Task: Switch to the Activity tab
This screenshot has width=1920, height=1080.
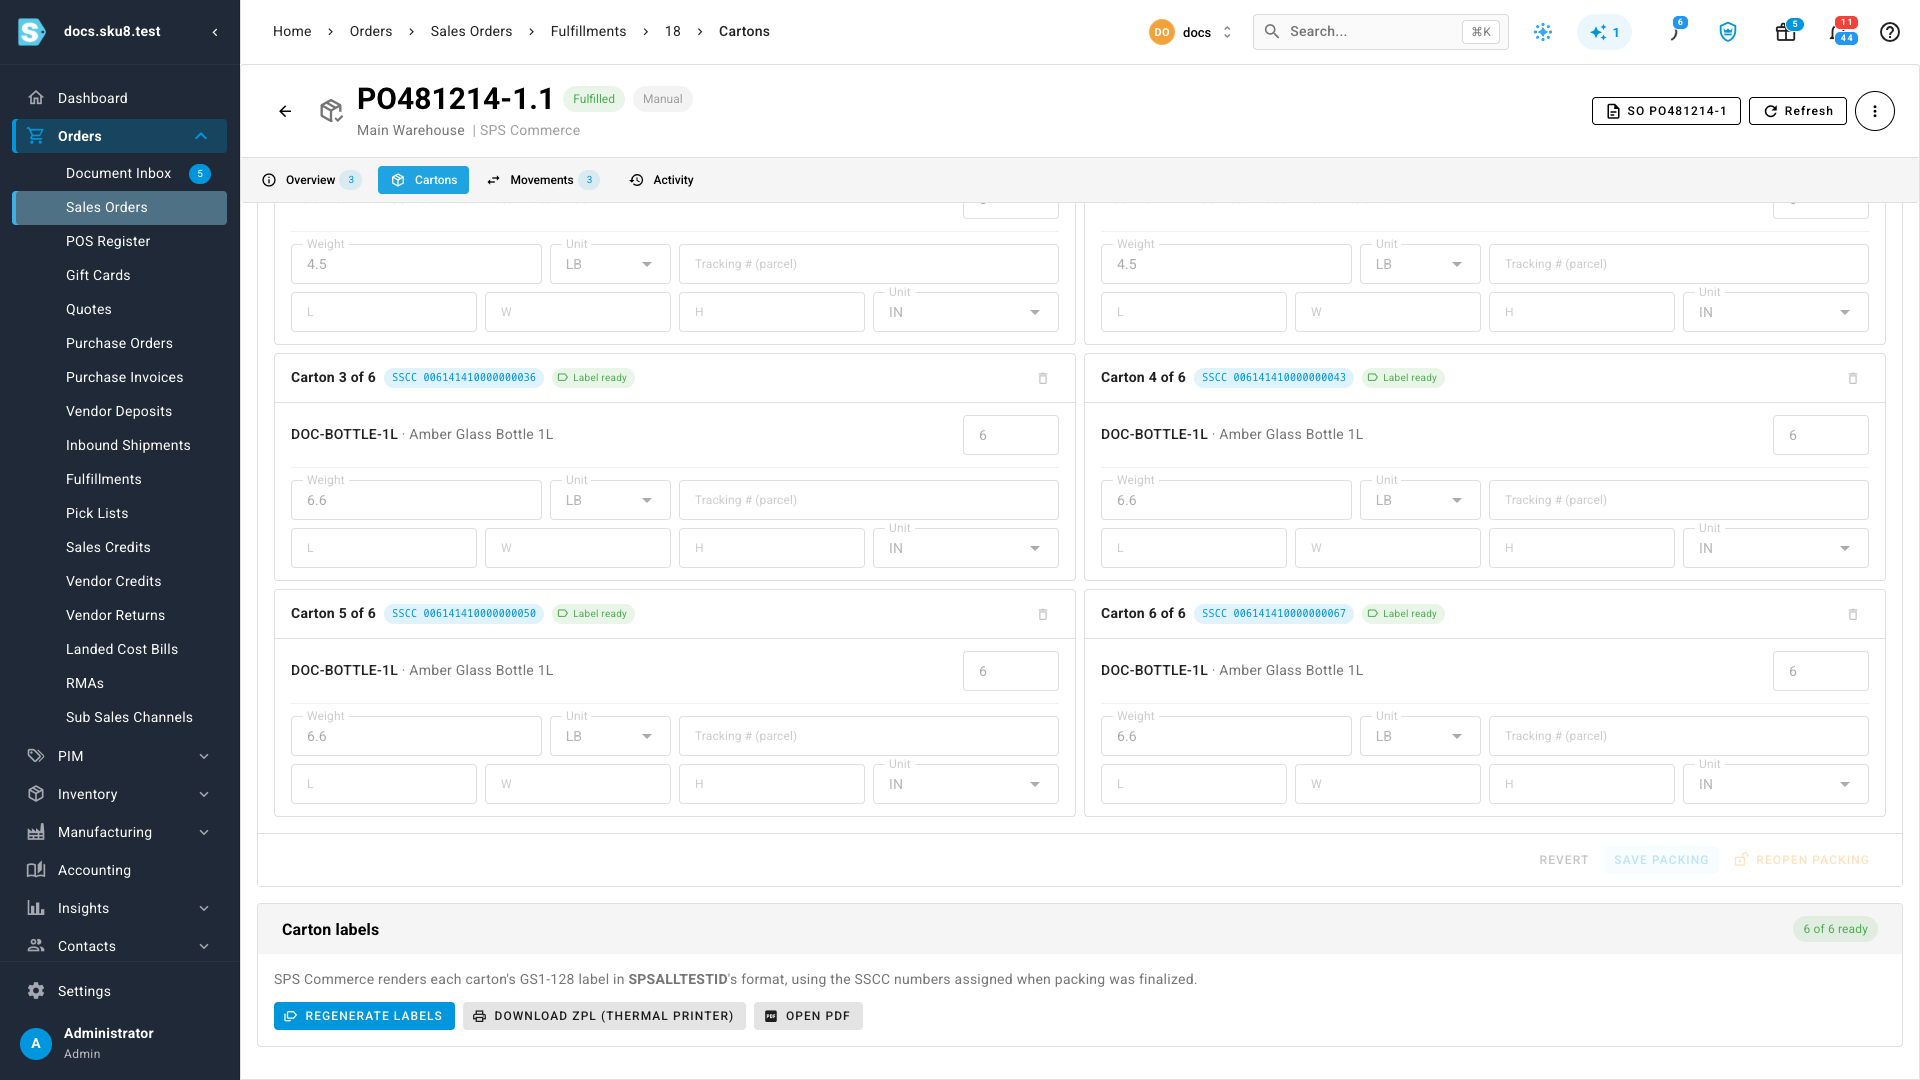Action: click(x=662, y=180)
